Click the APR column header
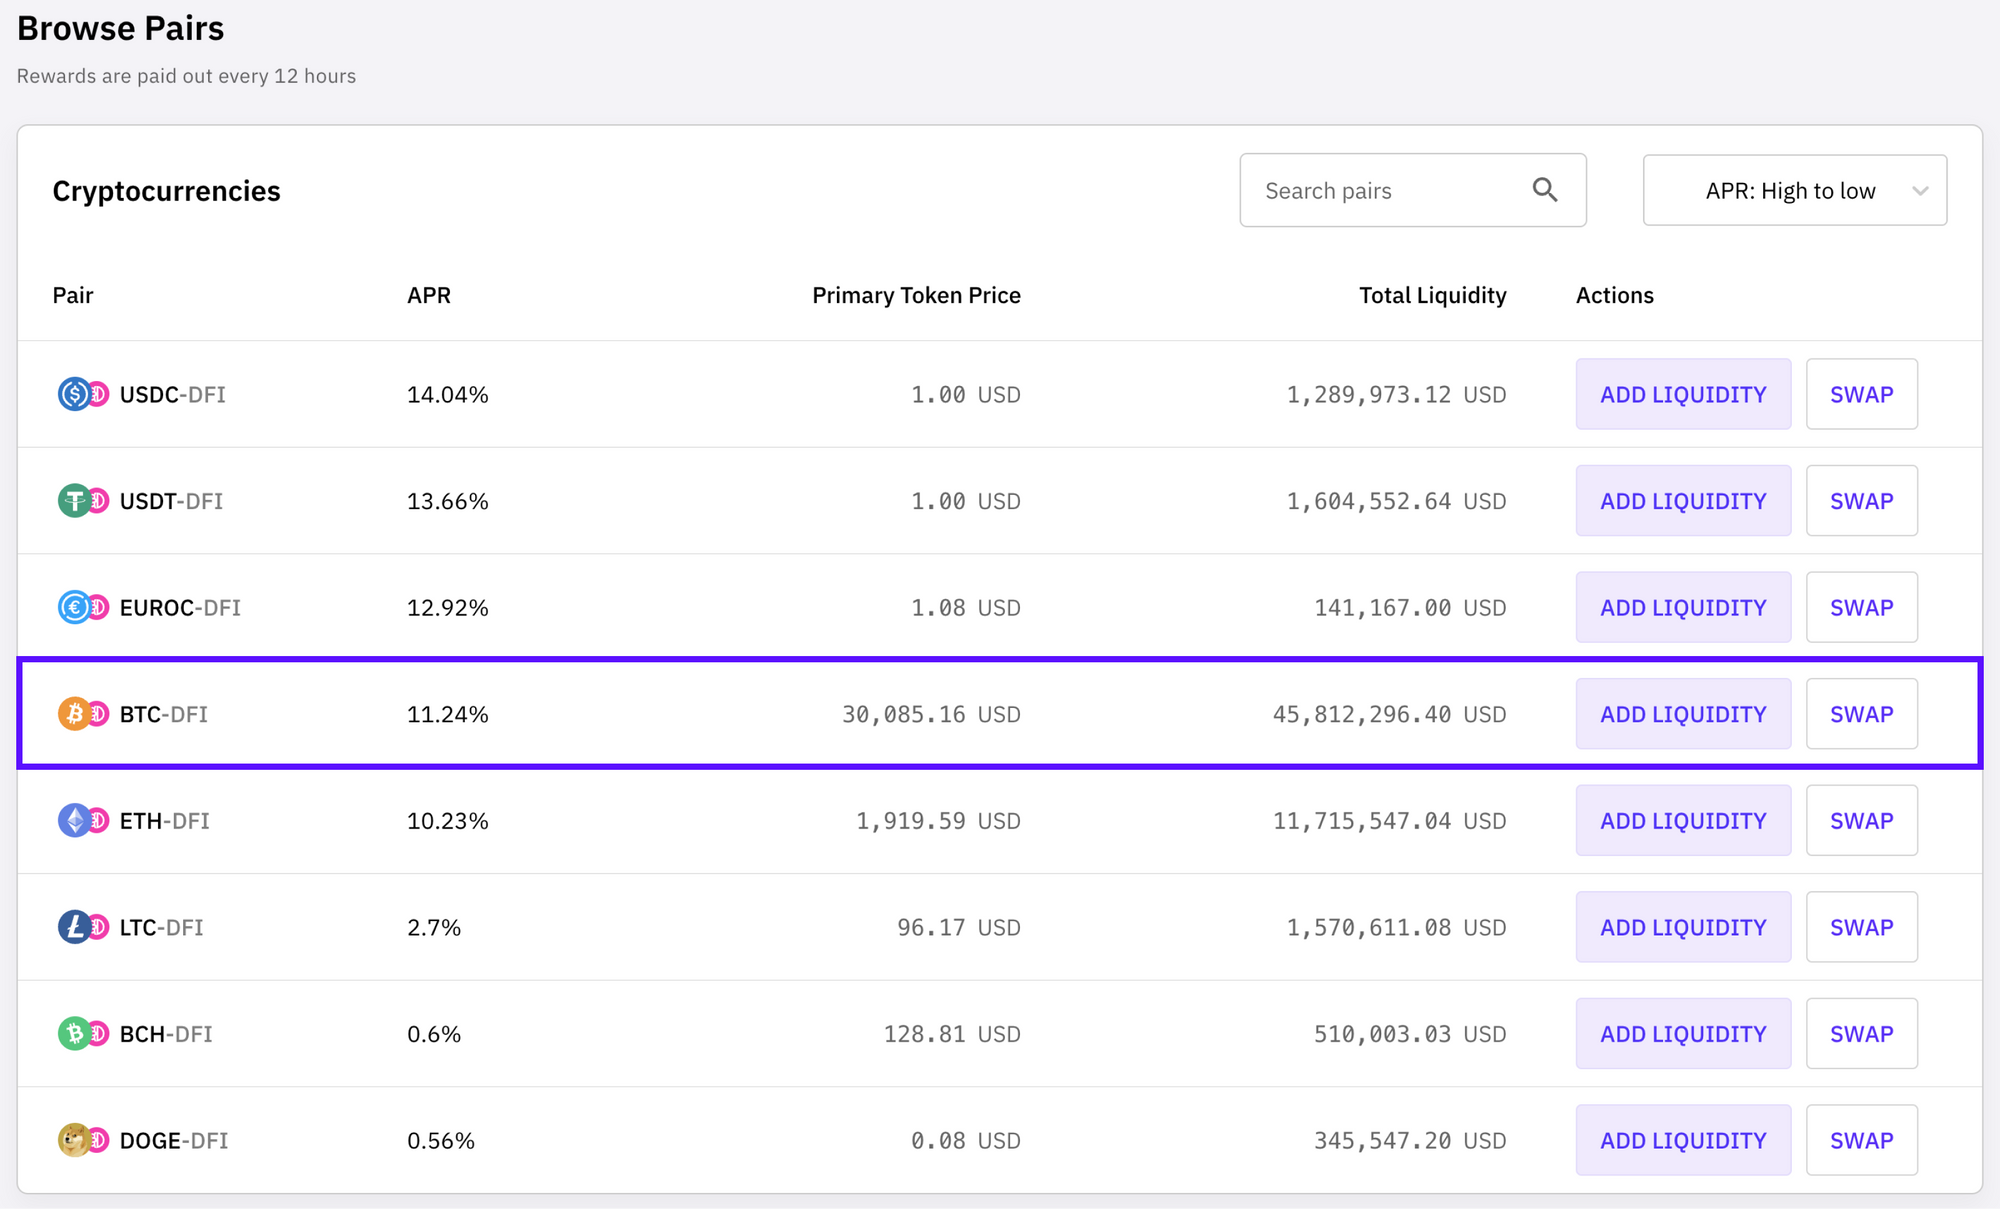Image resolution: width=2000 pixels, height=1209 pixels. tap(429, 295)
